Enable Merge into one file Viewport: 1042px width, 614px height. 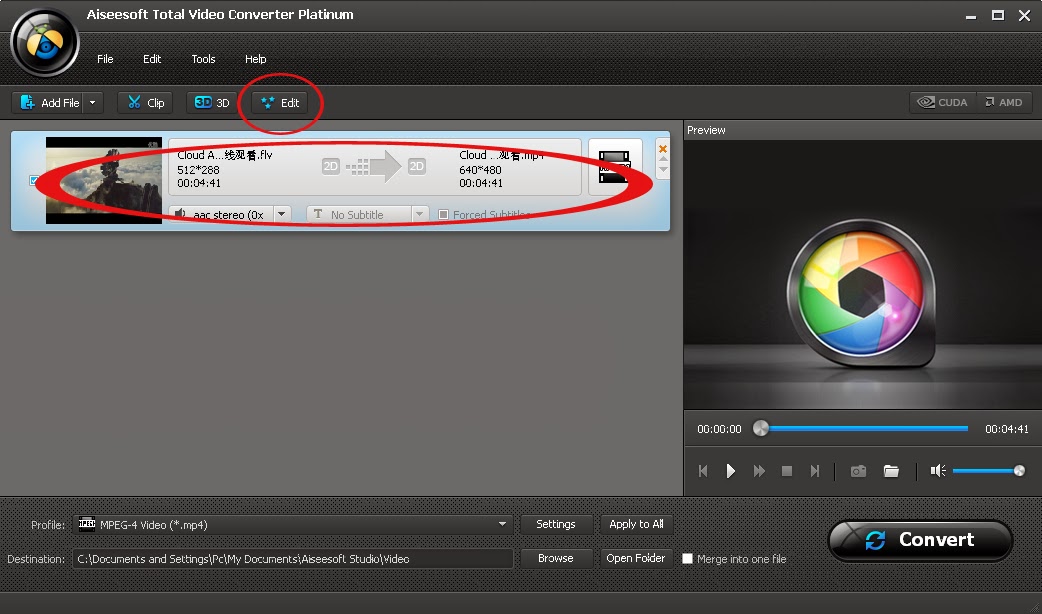[688, 559]
